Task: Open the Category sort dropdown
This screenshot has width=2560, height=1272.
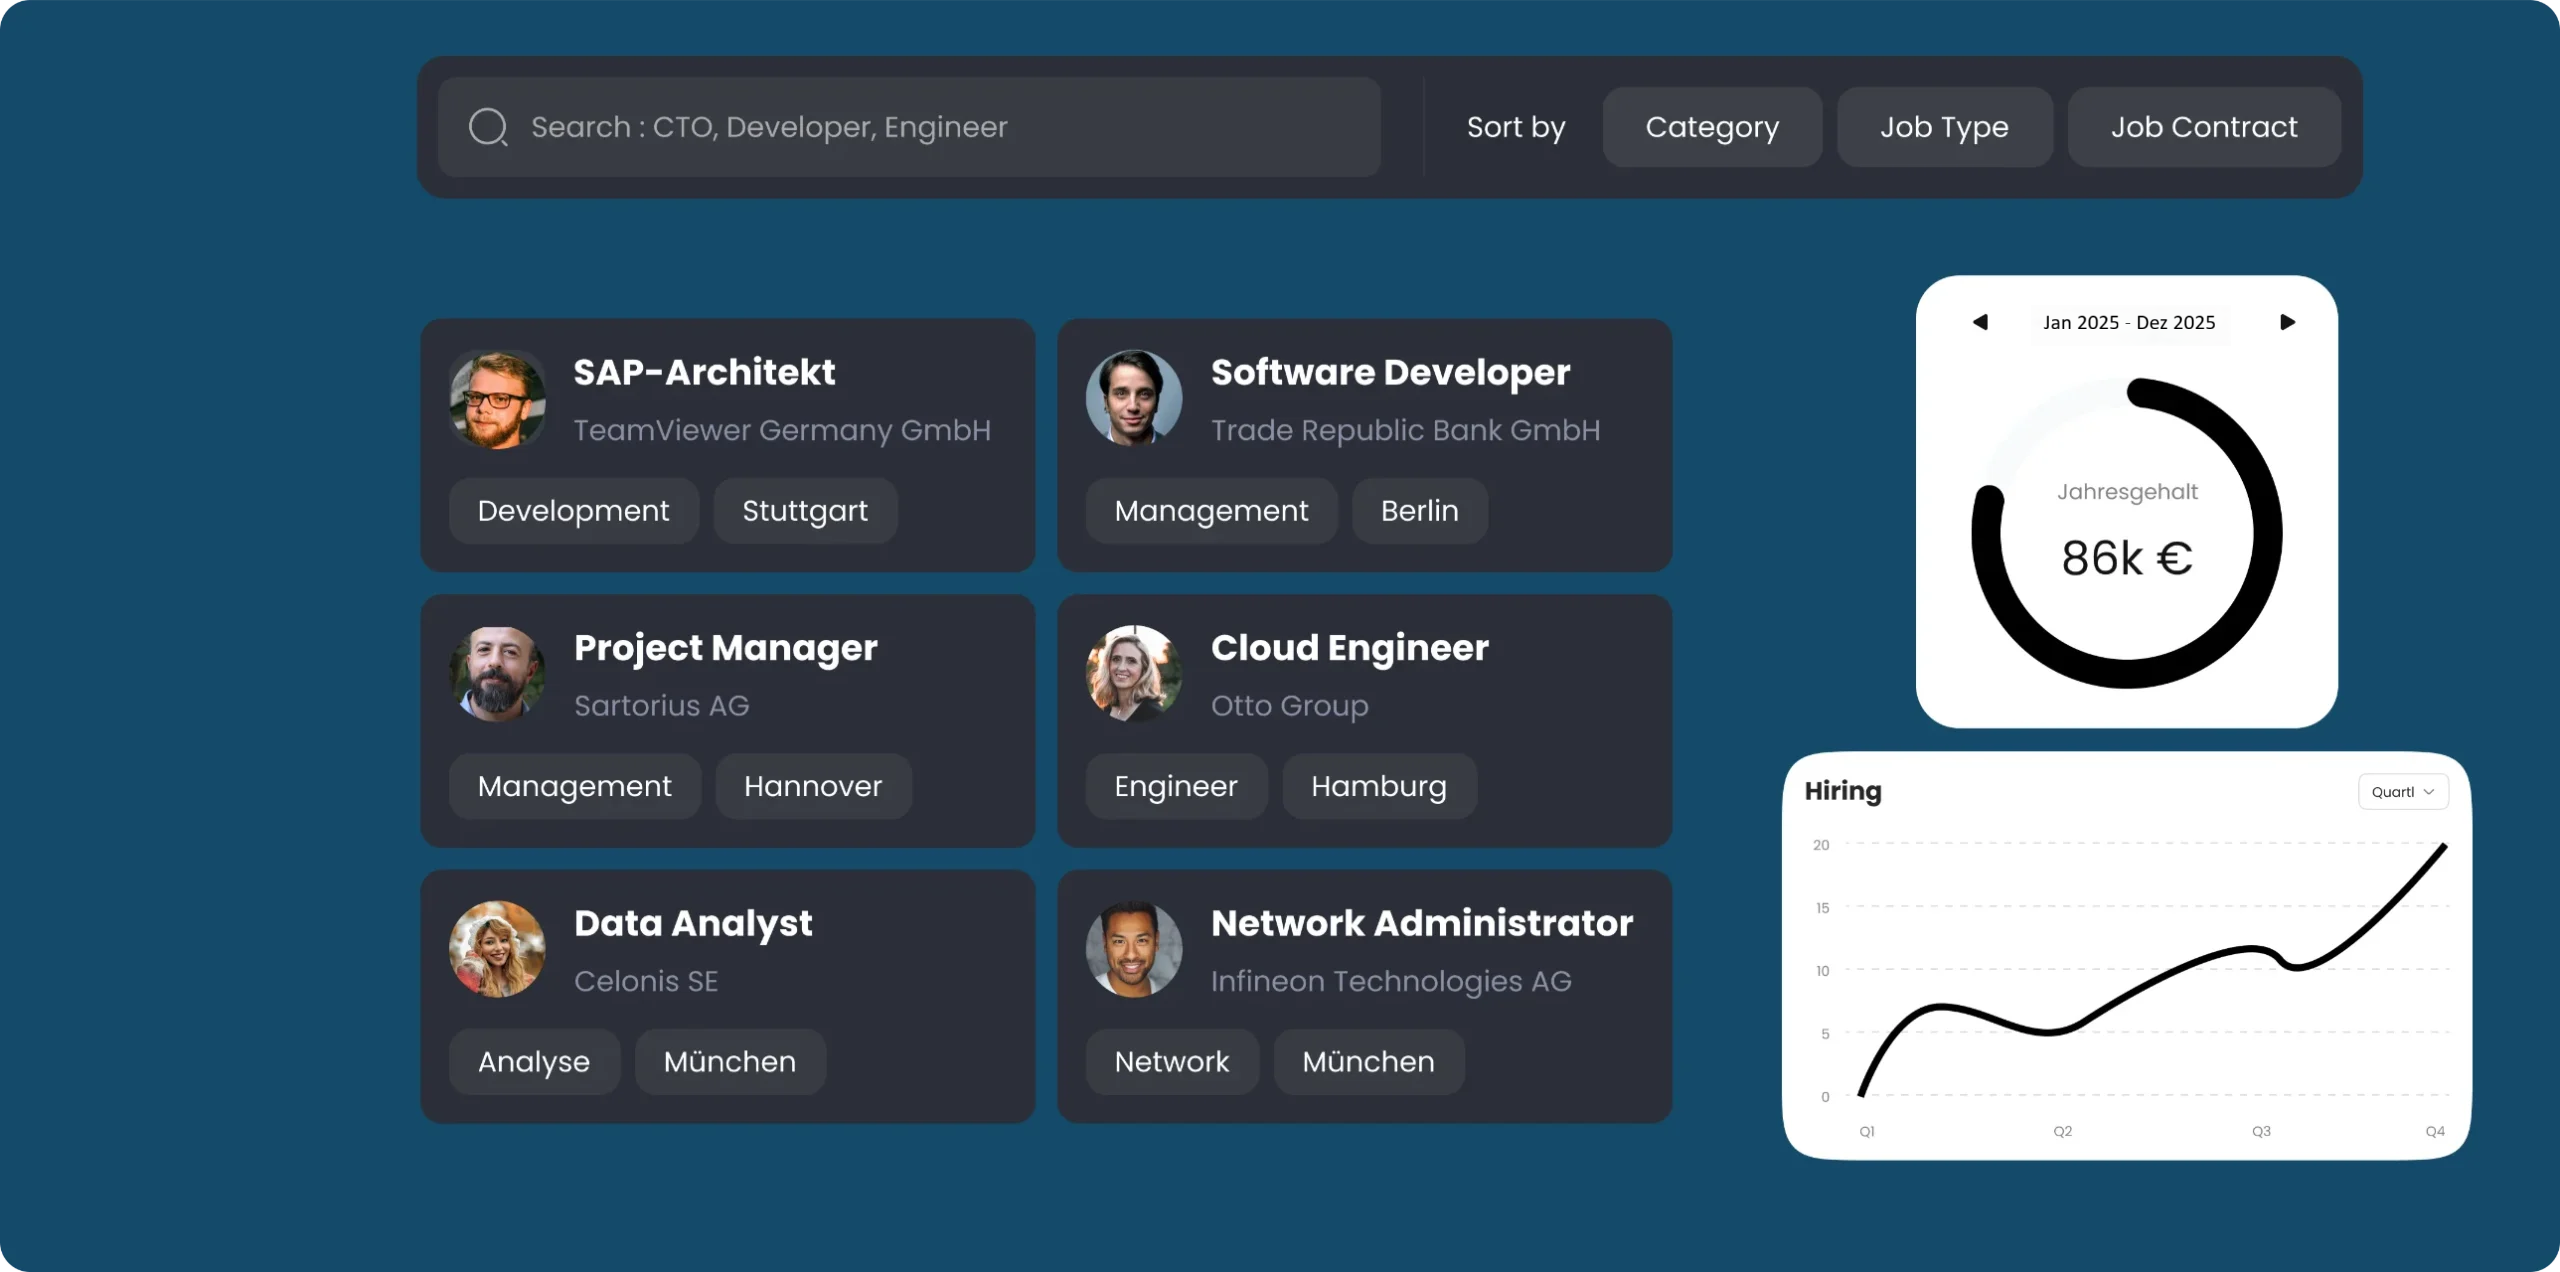Action: [1712, 127]
